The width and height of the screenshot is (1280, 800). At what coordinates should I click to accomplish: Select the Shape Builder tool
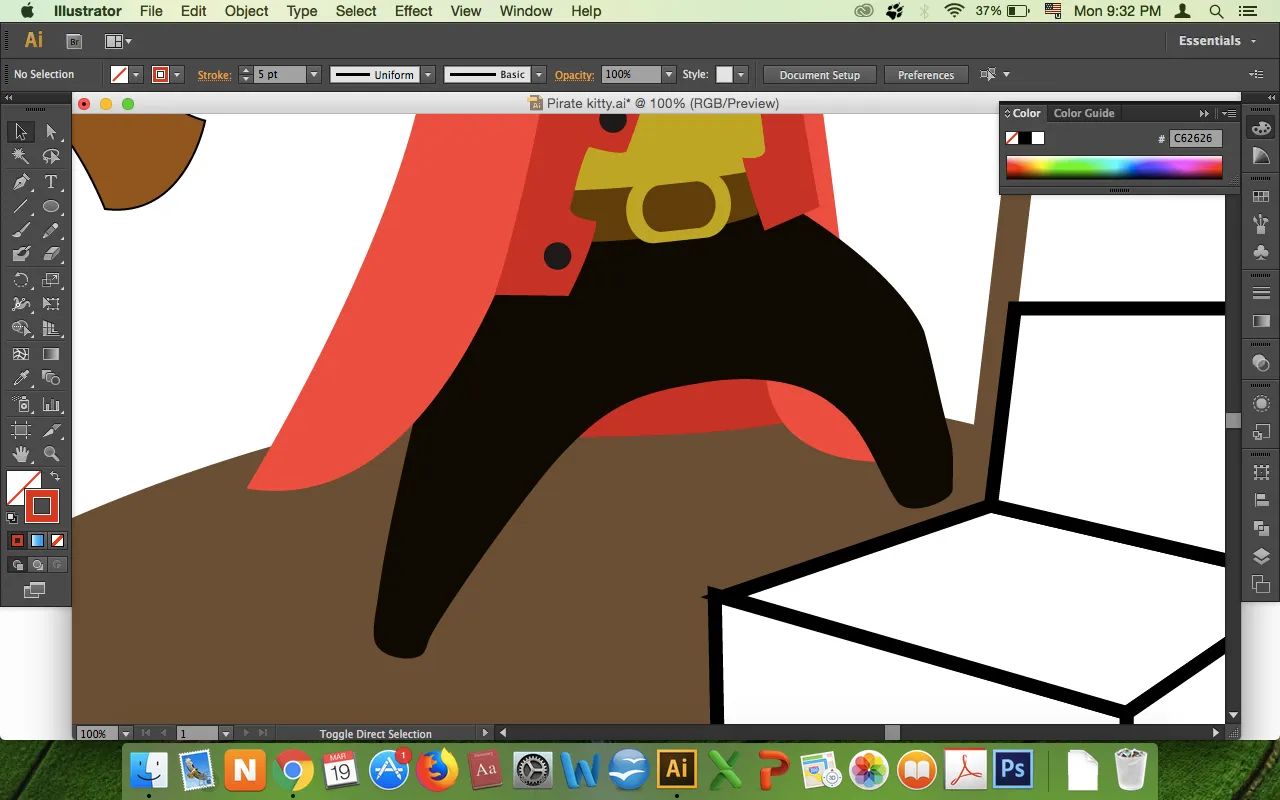click(x=21, y=329)
